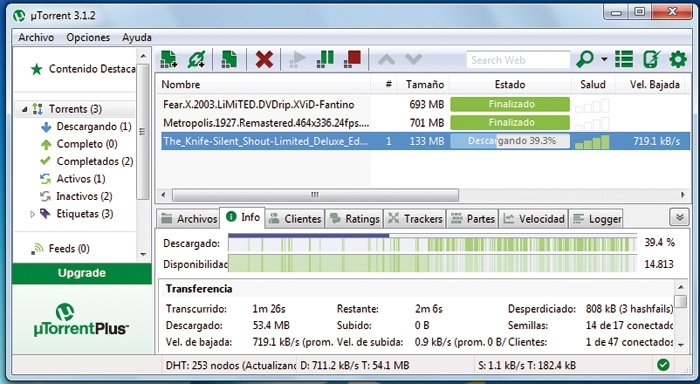Open Feeds (0) in sidebar
Image resolution: width=700 pixels, height=384 pixels.
click(60, 248)
